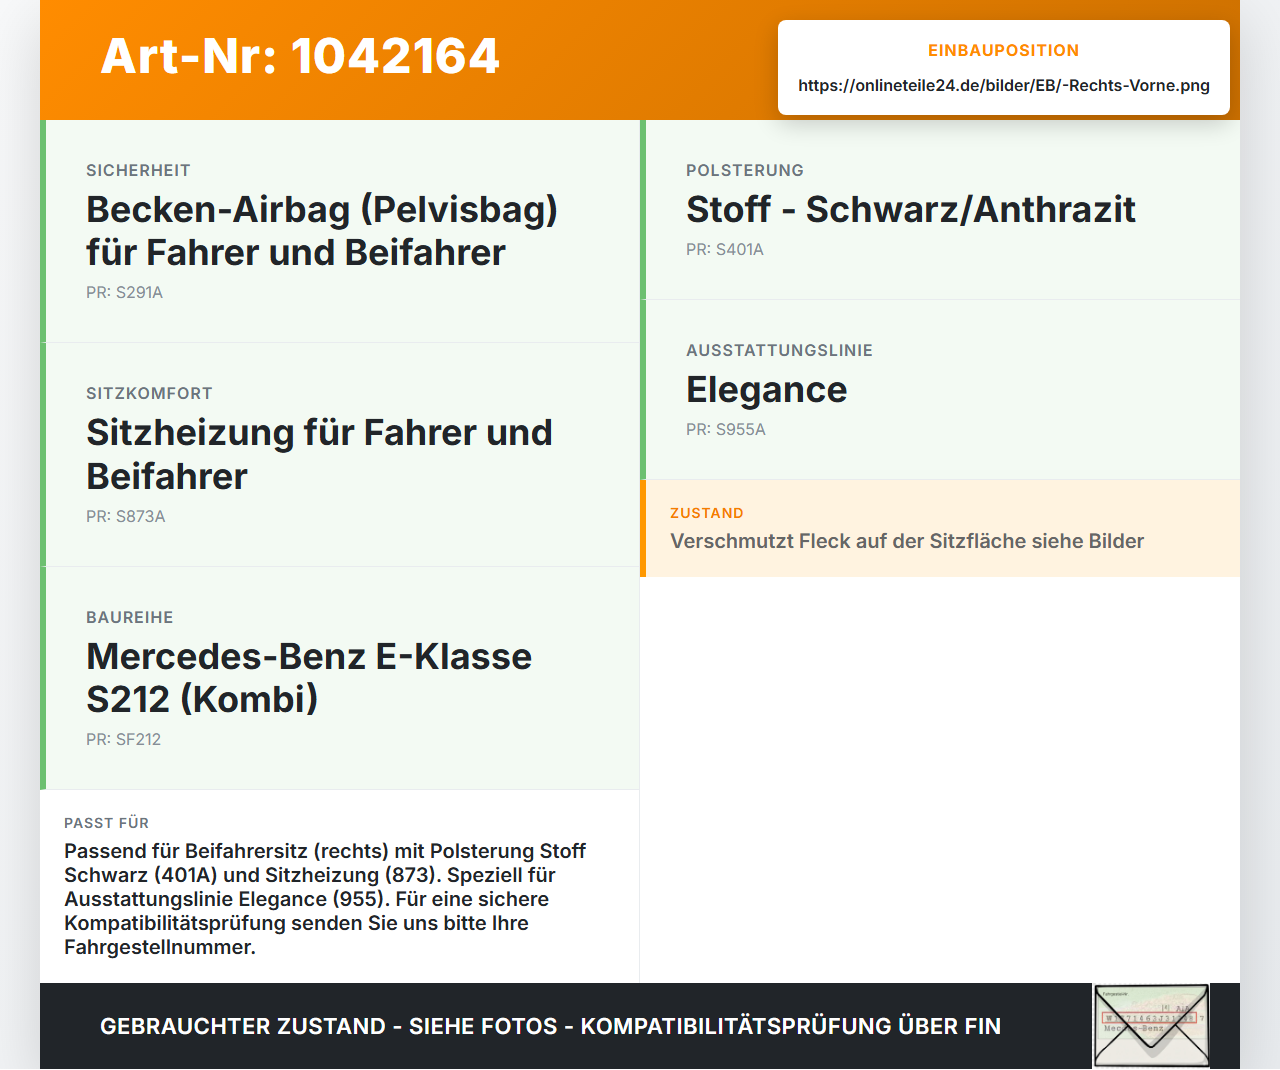Screen dimensions: 1280x1070
Task: Click the PR: SF212 code
Action: pyautogui.click(x=123, y=739)
